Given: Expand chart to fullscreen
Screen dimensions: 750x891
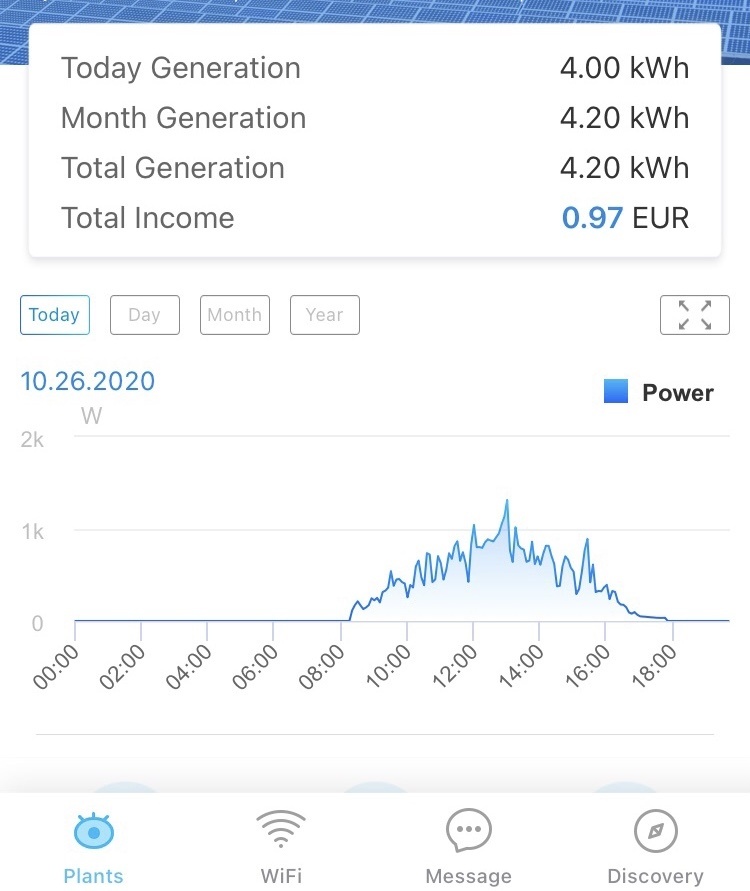Looking at the screenshot, I should pos(694,315).
